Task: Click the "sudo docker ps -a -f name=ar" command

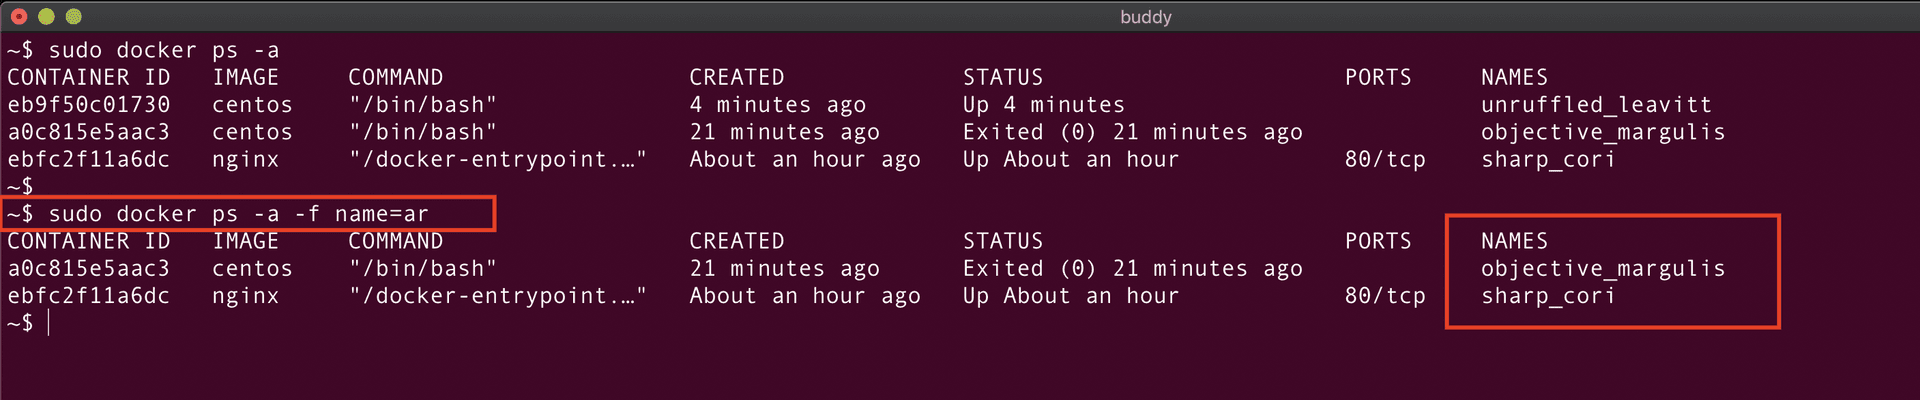Action: [238, 214]
